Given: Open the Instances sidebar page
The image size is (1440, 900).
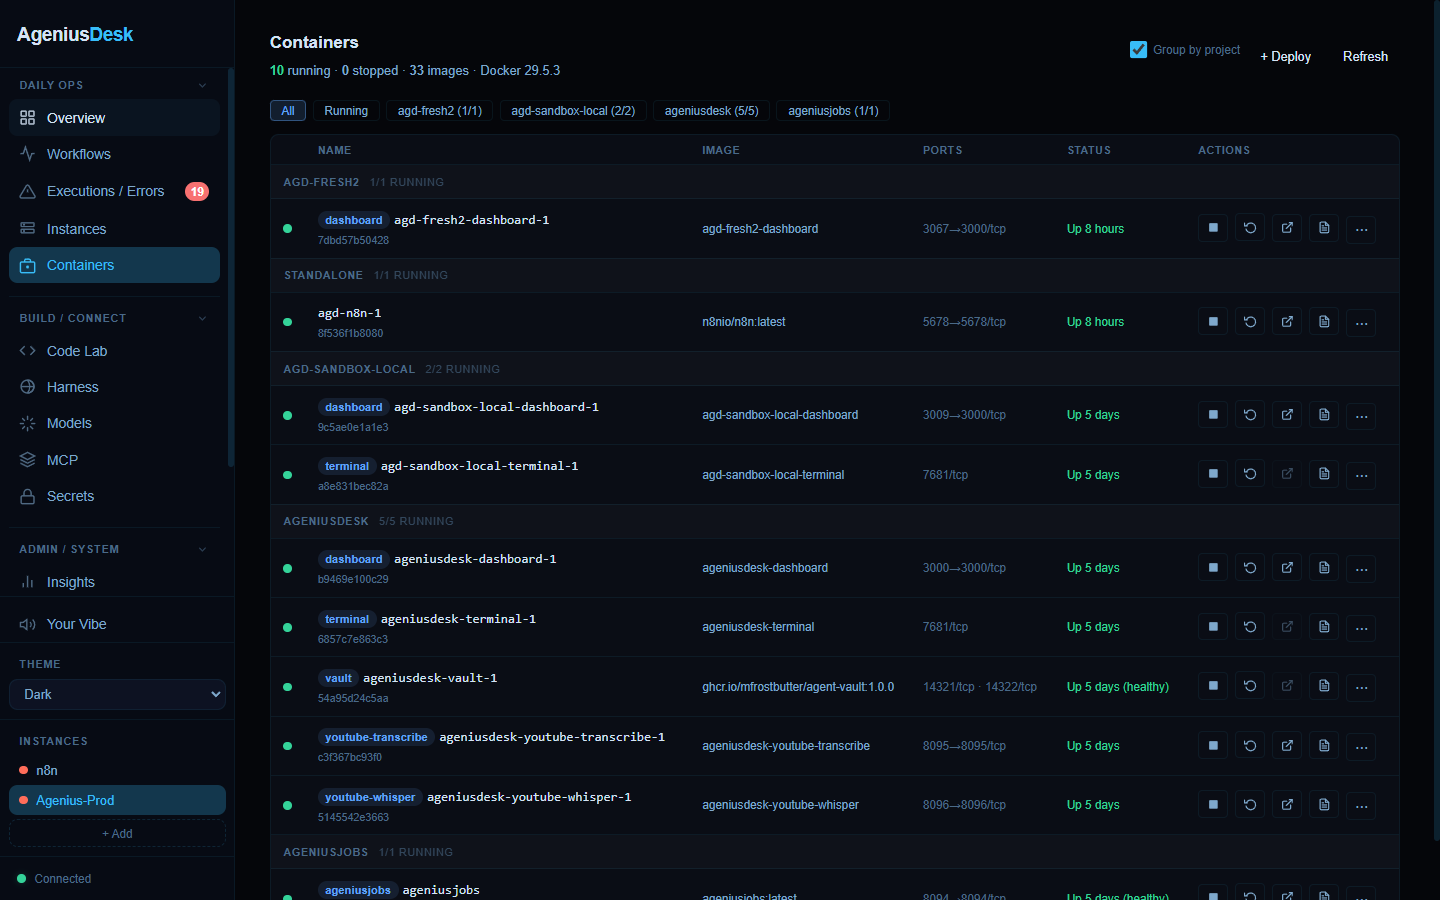Looking at the screenshot, I should (x=114, y=229).
